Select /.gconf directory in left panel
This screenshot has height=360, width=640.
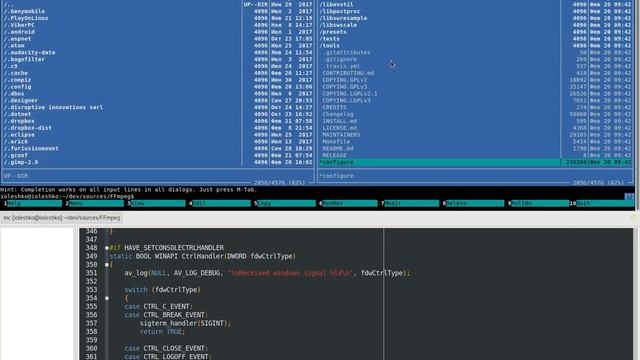pos(16,156)
